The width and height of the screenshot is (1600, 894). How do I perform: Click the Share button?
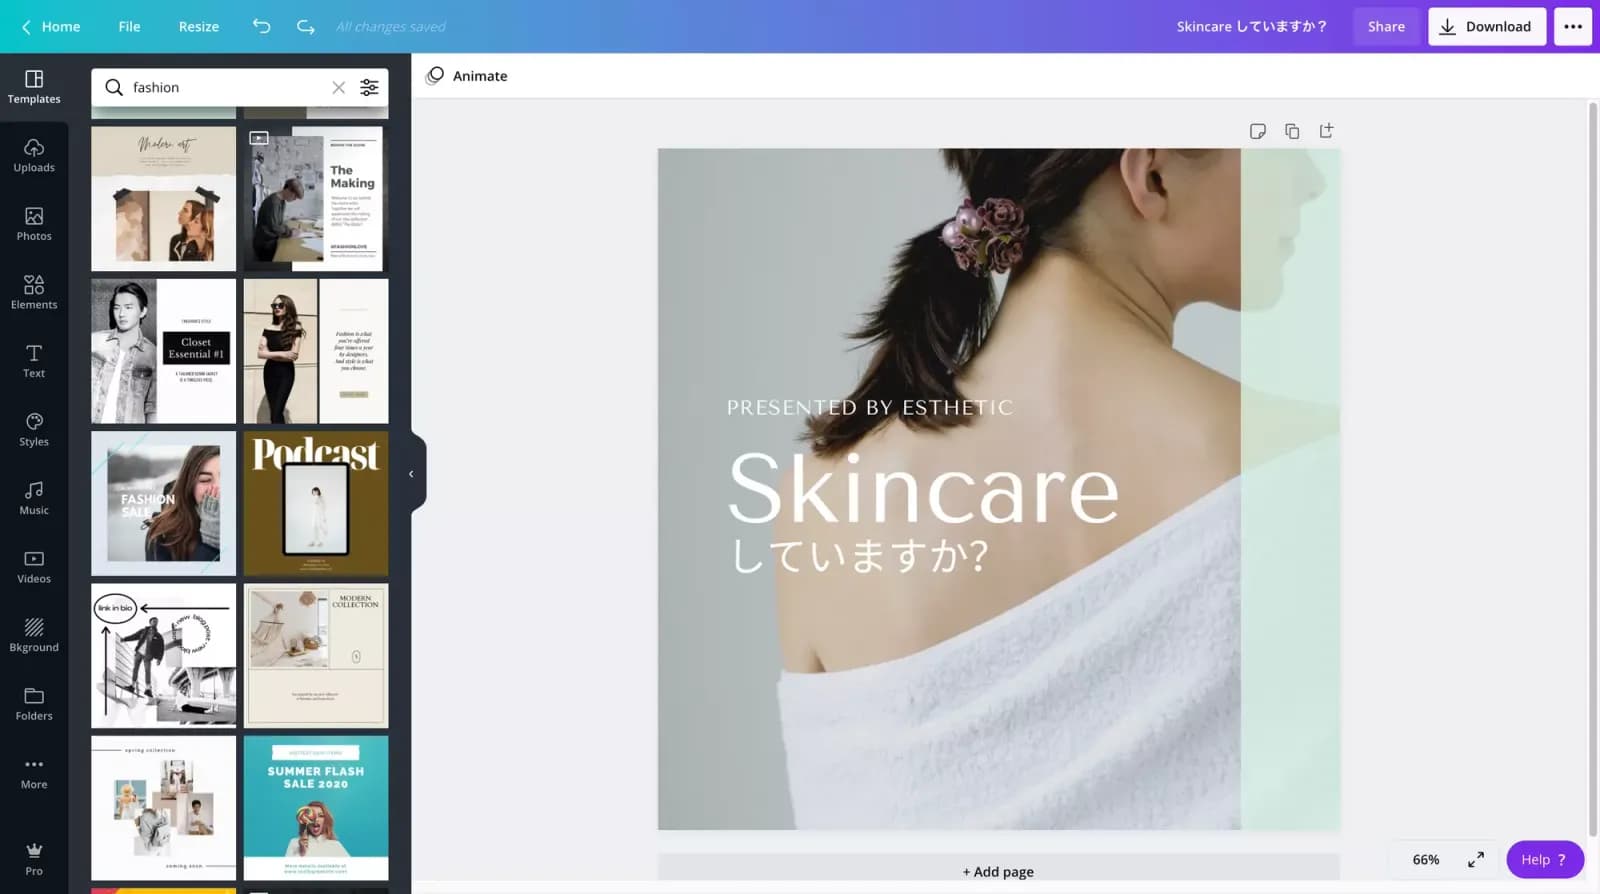[1386, 27]
